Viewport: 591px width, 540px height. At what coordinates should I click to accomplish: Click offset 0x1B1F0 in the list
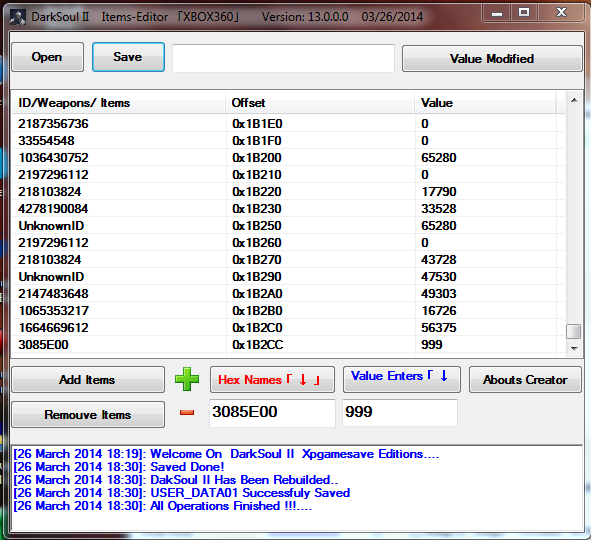(x=257, y=141)
